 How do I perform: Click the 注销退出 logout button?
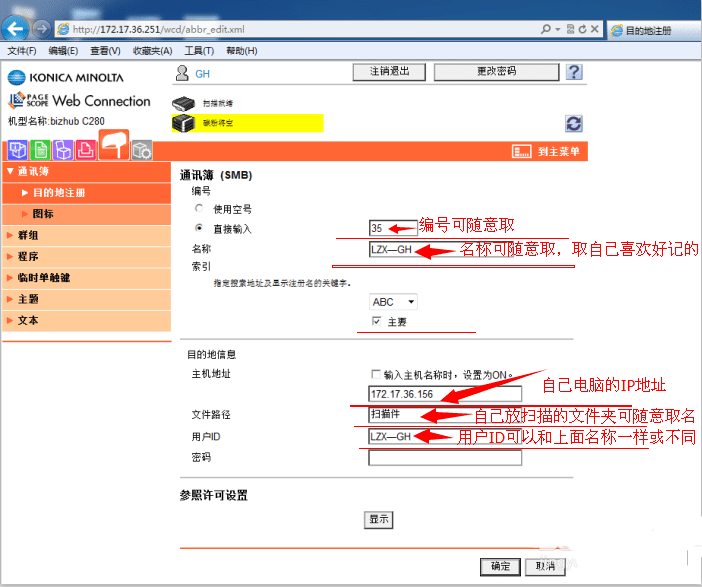pos(389,72)
